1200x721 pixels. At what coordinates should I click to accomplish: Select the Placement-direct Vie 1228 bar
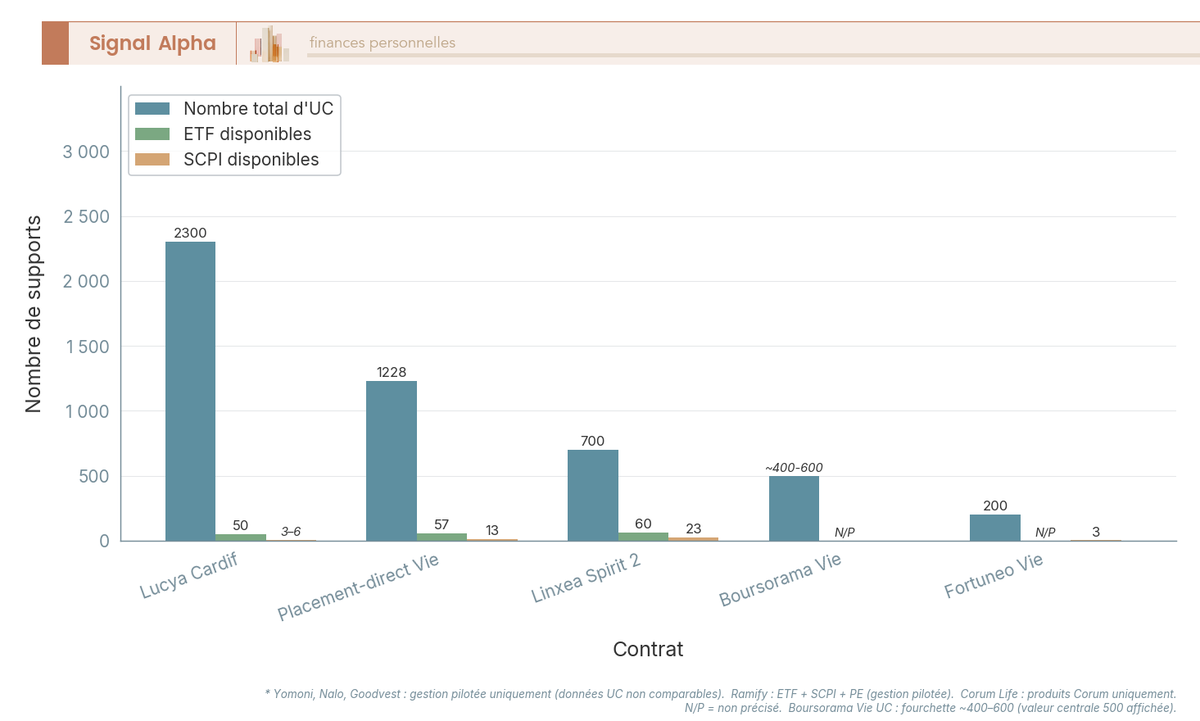pyautogui.click(x=391, y=460)
